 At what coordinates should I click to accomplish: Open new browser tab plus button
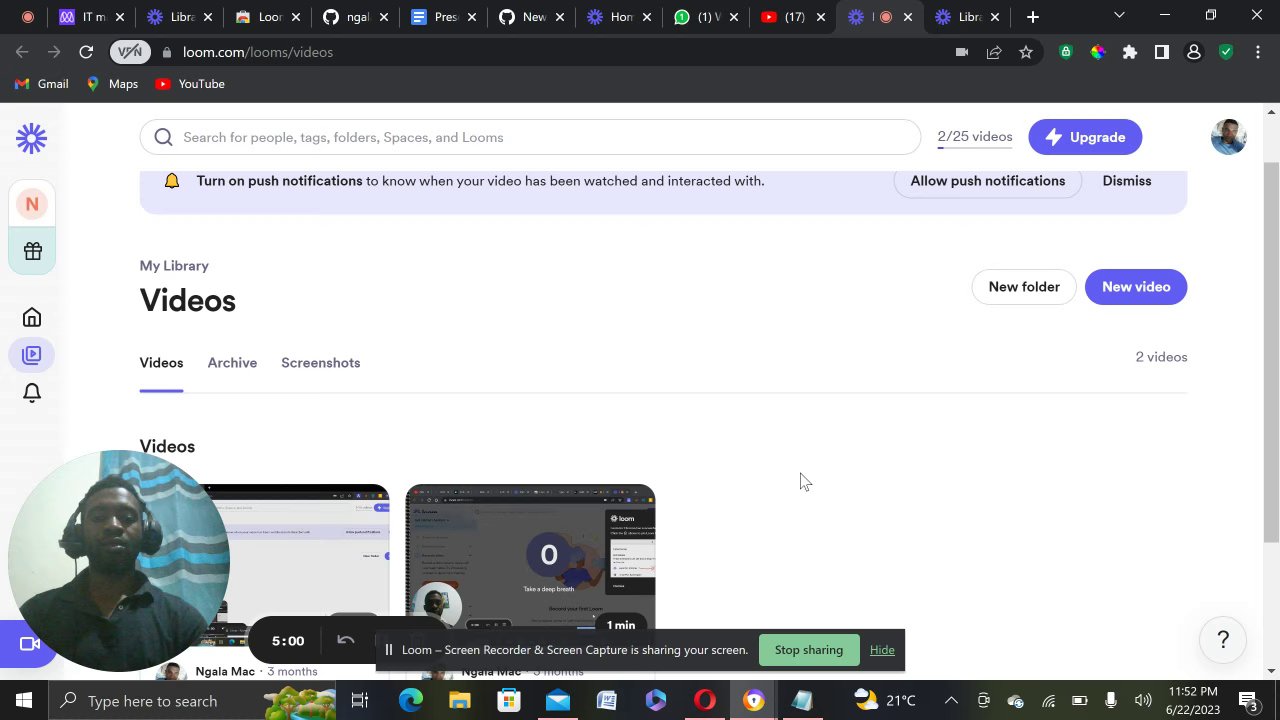(x=1033, y=17)
